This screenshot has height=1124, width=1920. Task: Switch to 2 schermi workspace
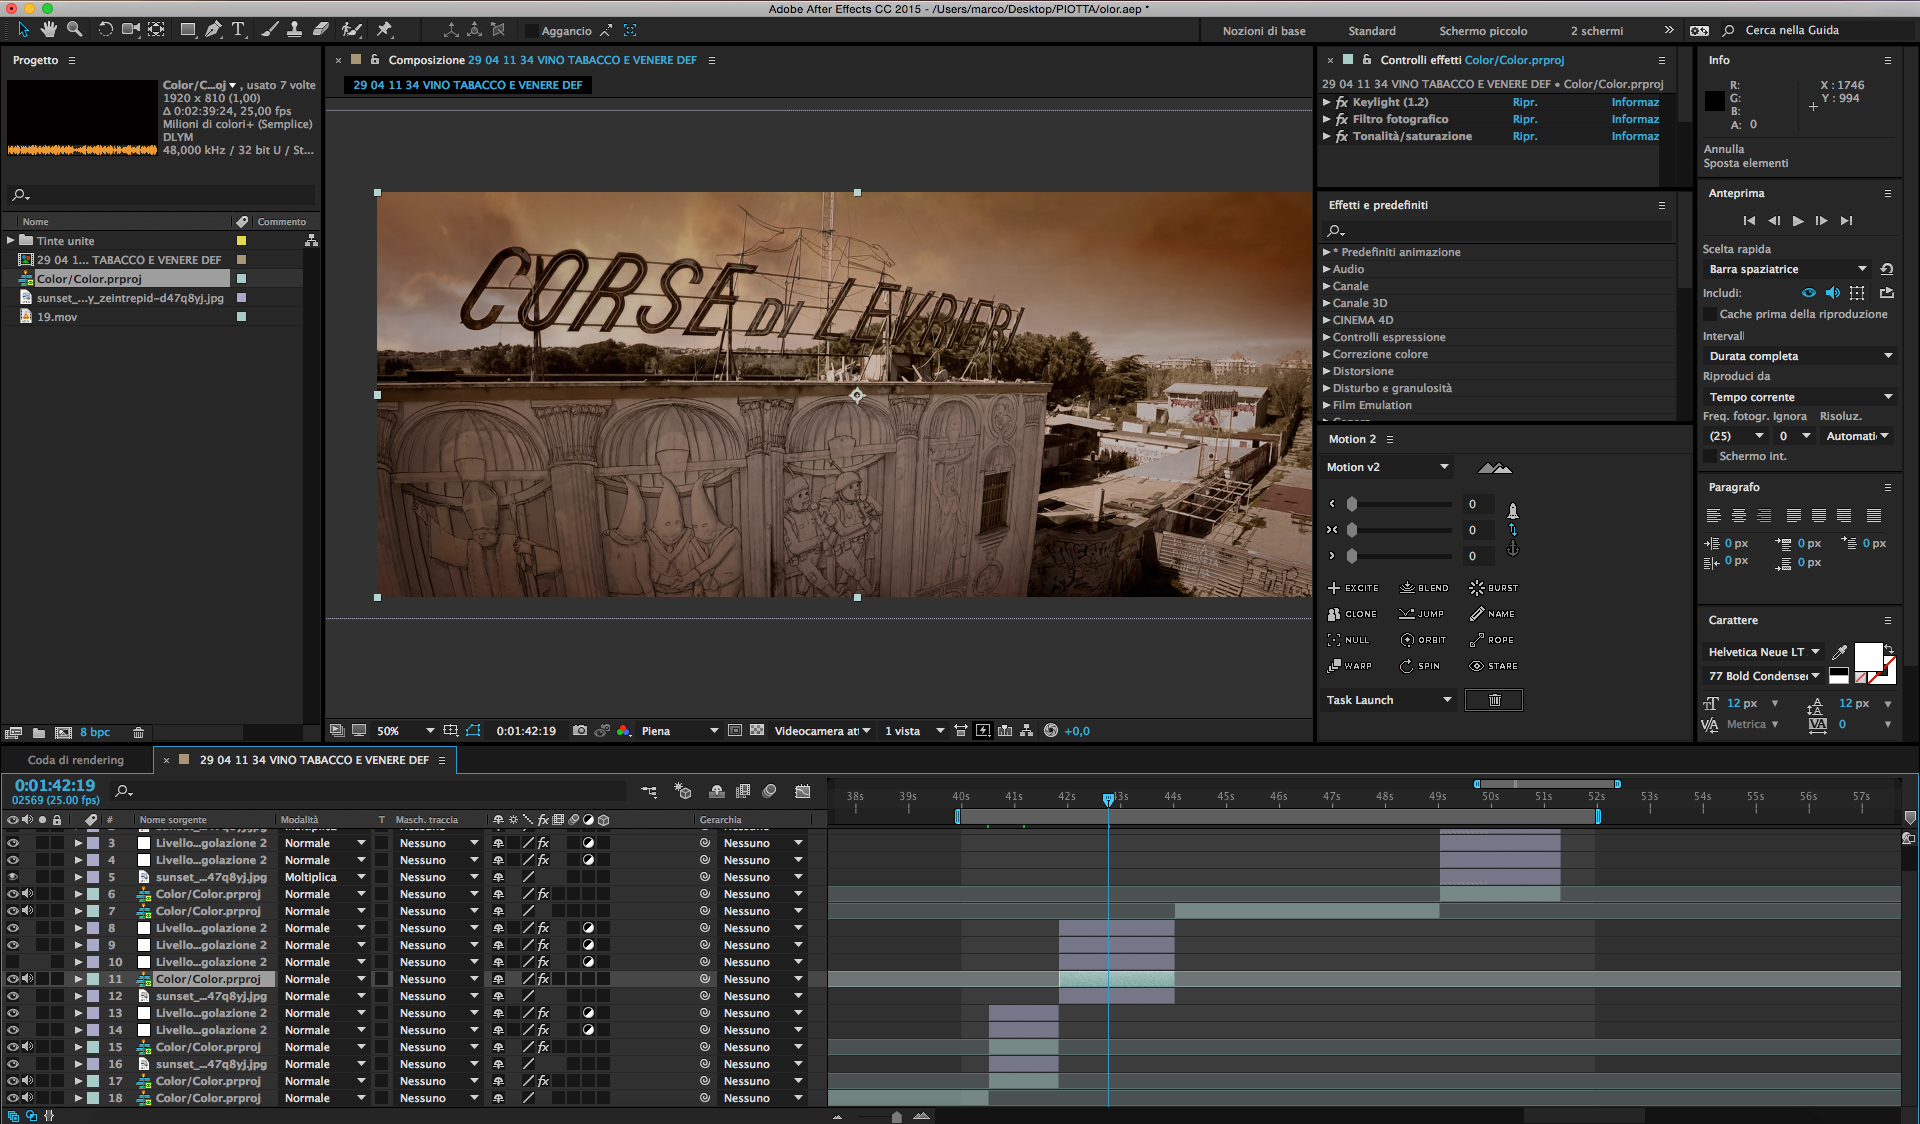click(1596, 31)
